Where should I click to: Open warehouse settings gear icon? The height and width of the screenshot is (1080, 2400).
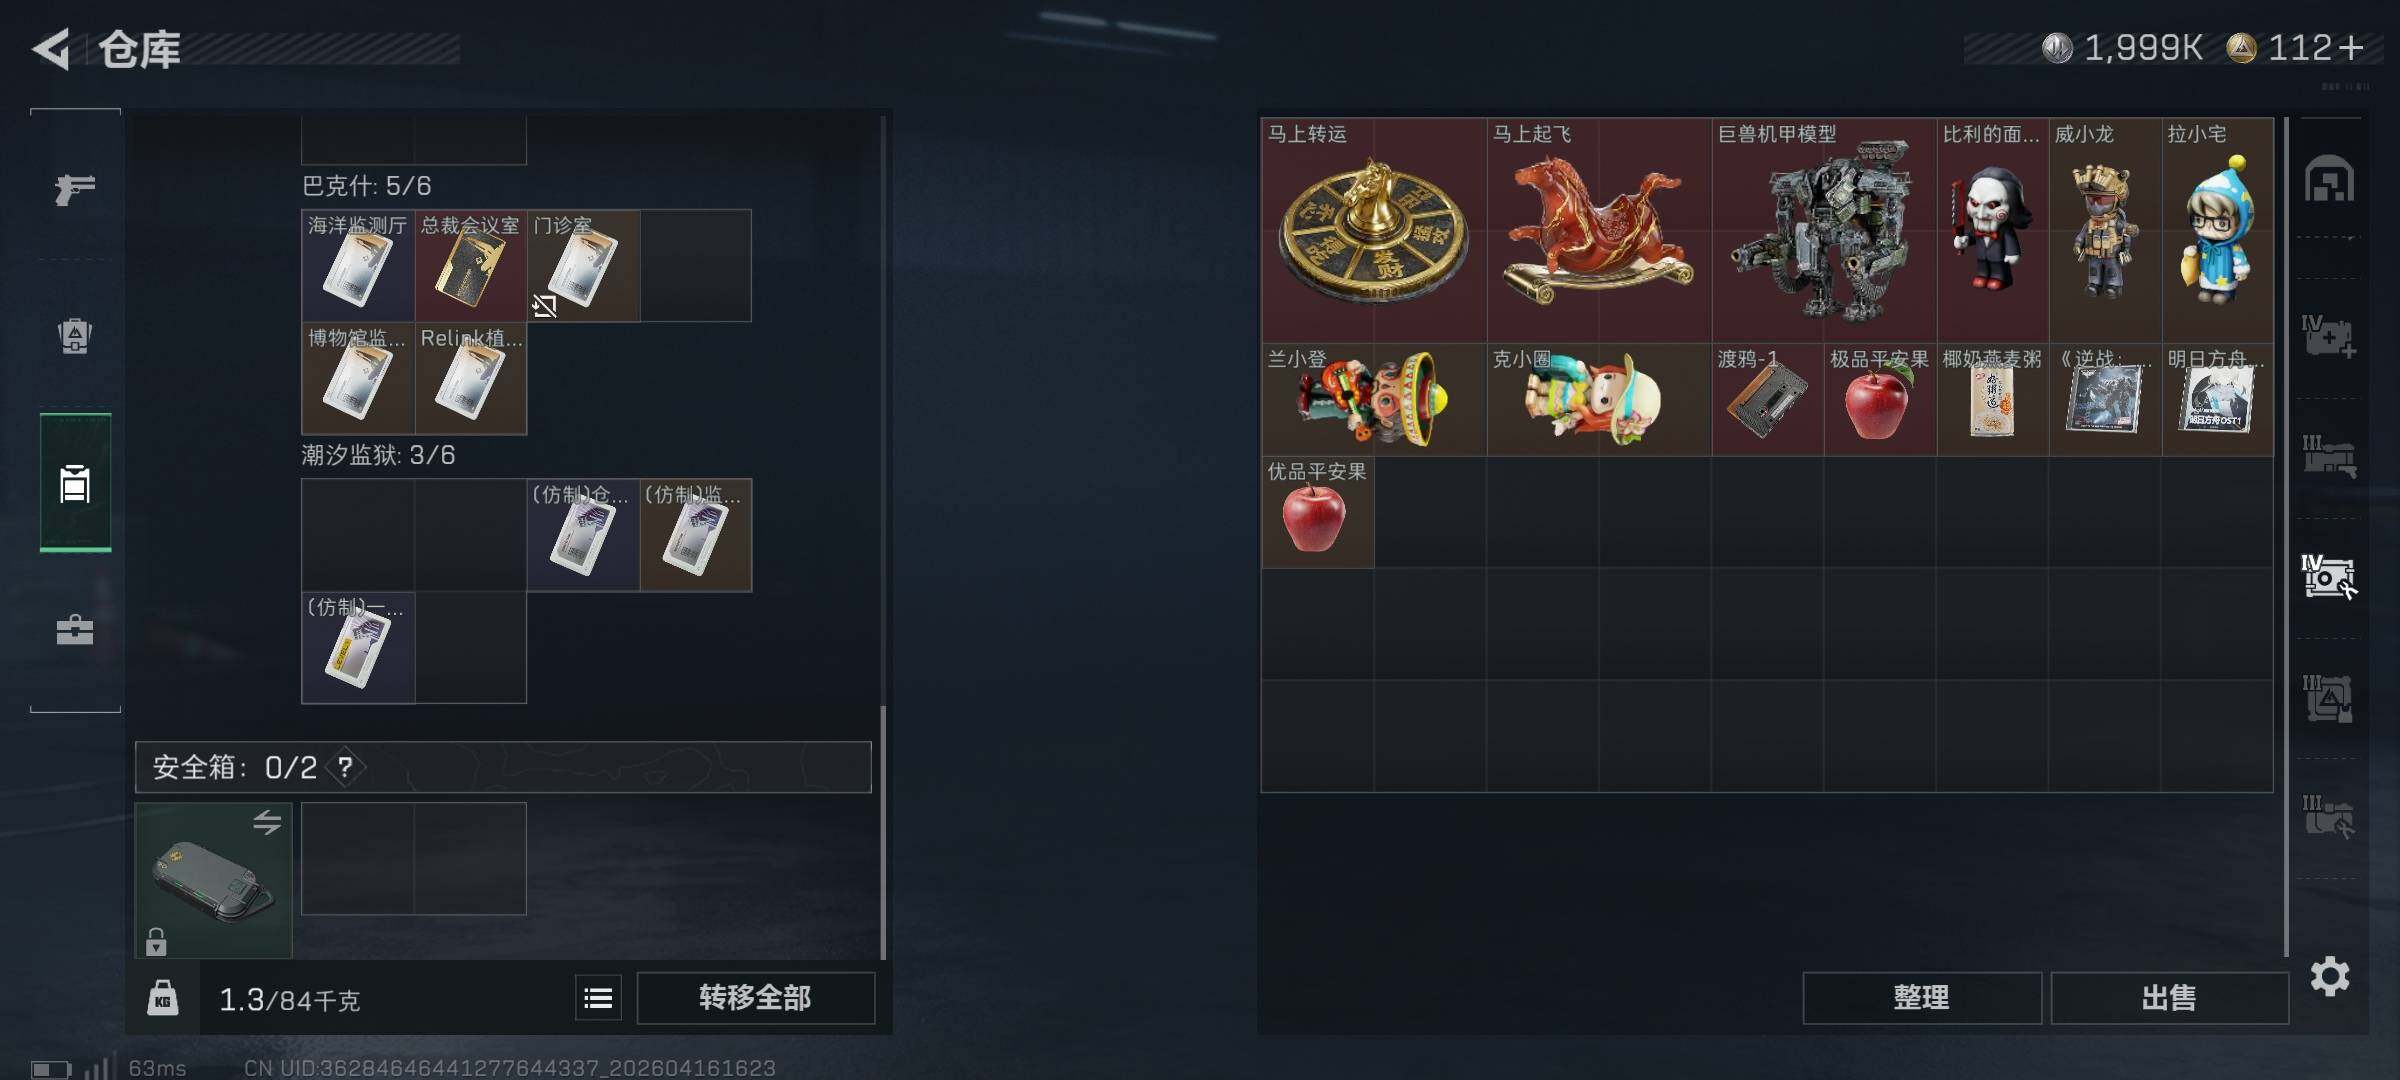click(2330, 976)
